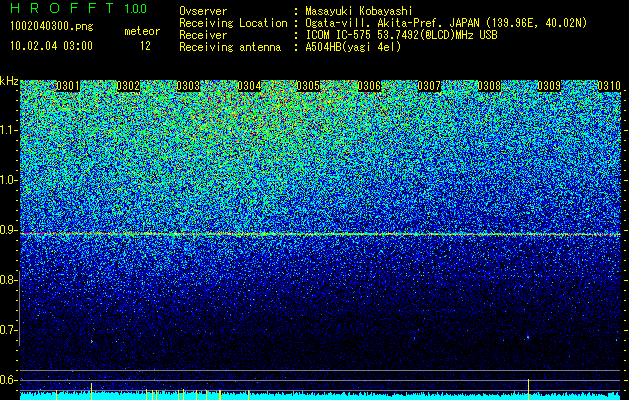
Task: Click the 0.8 frequency axis label
Action: 8,280
